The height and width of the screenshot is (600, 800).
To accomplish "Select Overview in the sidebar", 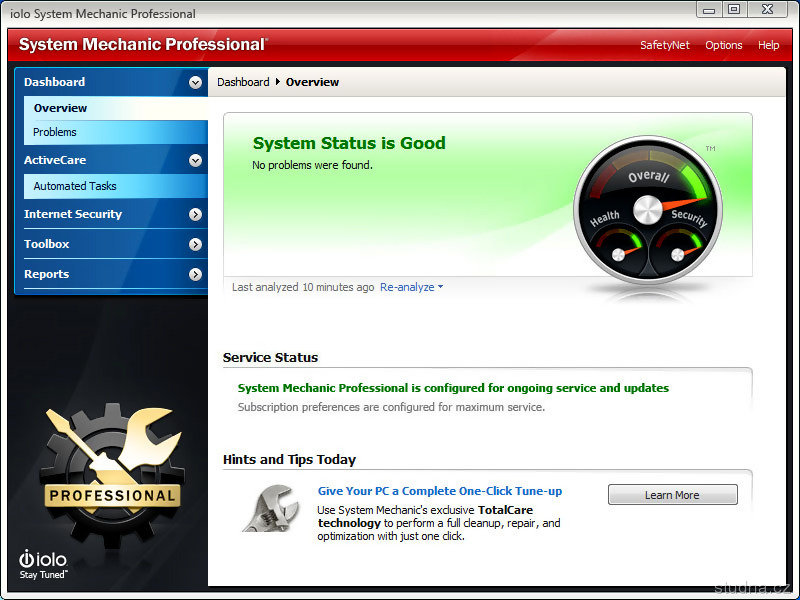I will (x=116, y=108).
